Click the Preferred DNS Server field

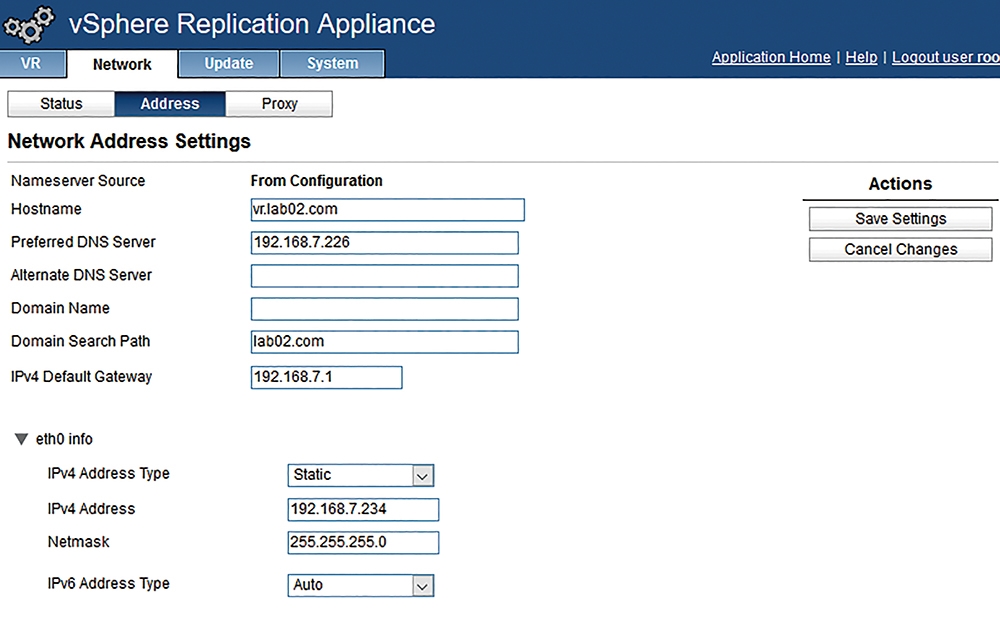[x=385, y=243]
